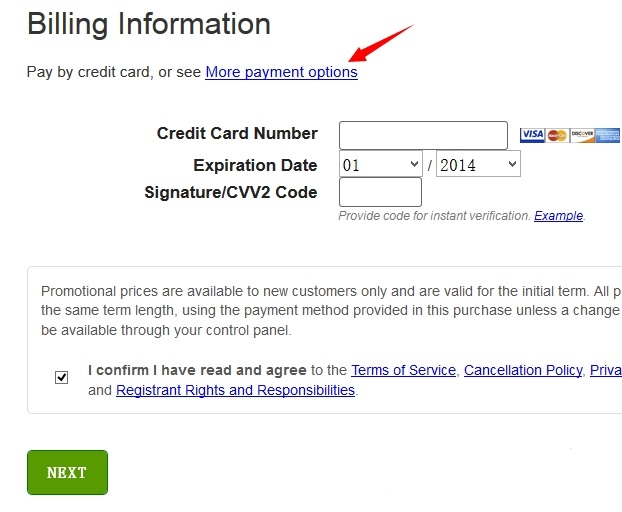Open the expiration year dropdown
This screenshot has width=622, height=512.
click(478, 165)
